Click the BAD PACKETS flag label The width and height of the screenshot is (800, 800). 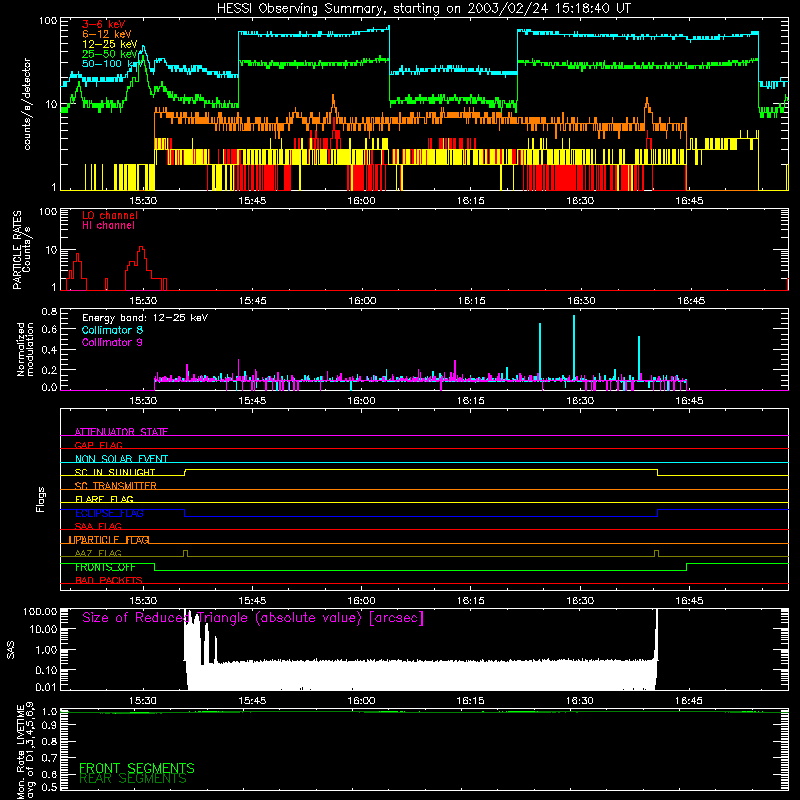point(109,580)
